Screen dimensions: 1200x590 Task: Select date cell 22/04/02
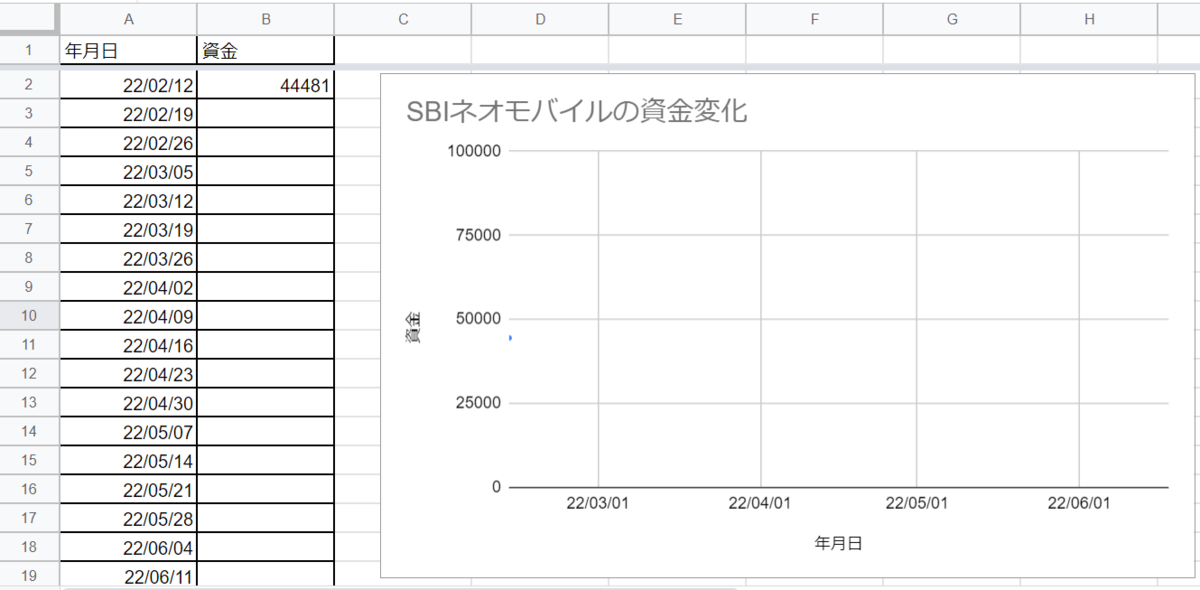[128, 288]
